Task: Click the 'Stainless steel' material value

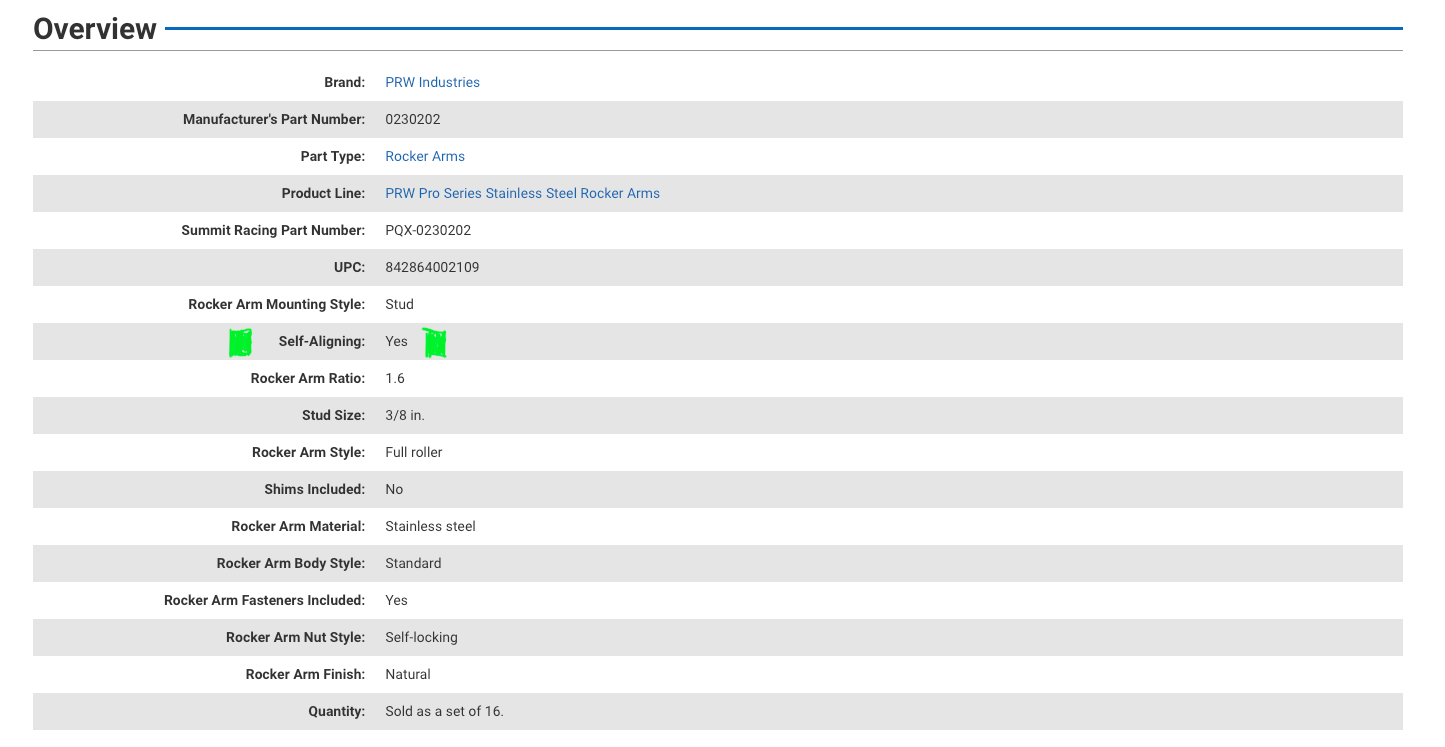Action: [430, 526]
